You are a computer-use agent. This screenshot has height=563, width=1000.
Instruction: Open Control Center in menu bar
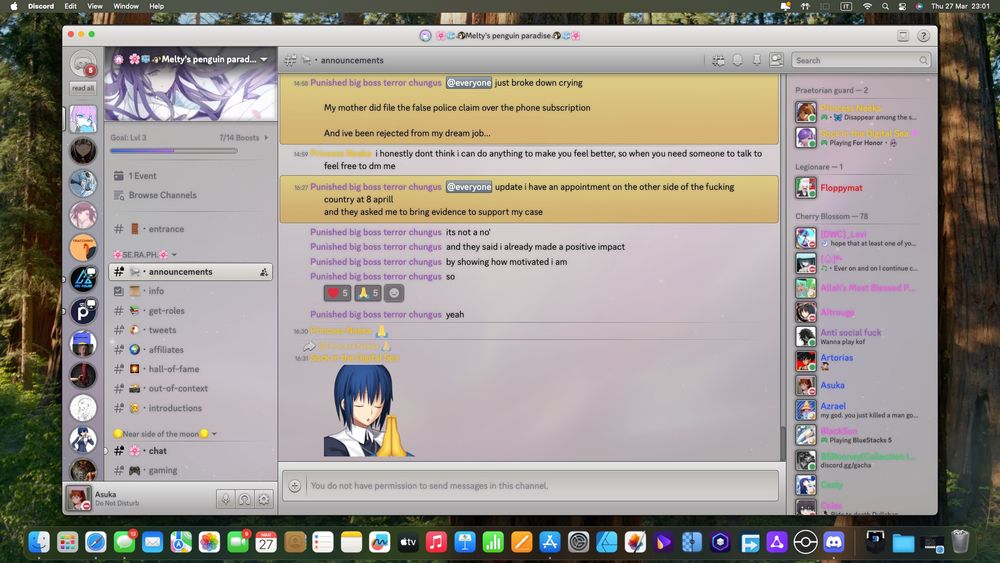point(902,6)
